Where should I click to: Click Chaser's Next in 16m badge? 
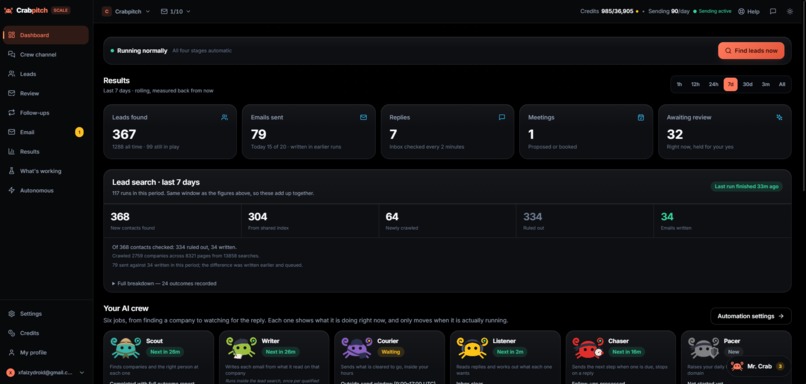pos(627,352)
